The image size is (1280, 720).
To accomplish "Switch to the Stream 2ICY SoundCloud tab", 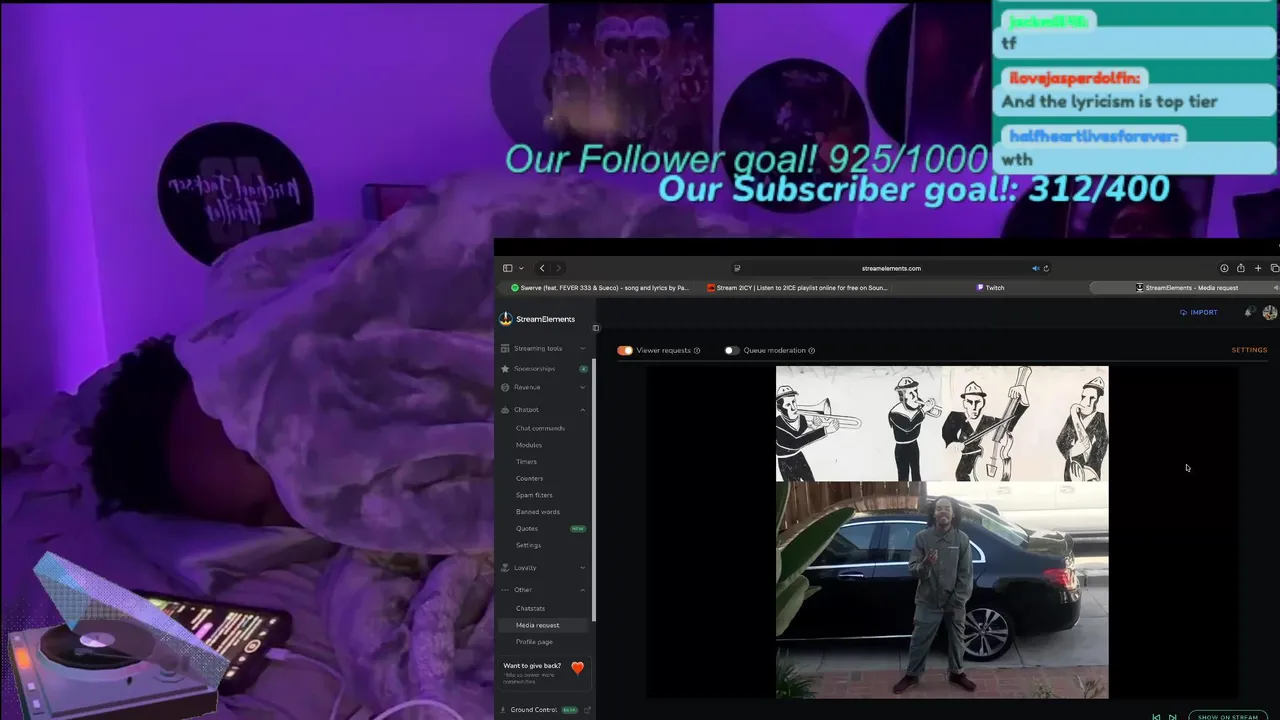I will coord(797,288).
